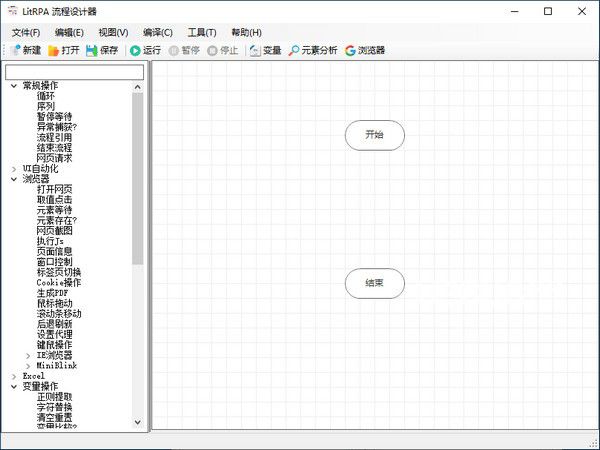The image size is (600, 450).
Task: Select 网页截图 activity
Action: pyautogui.click(x=54, y=230)
